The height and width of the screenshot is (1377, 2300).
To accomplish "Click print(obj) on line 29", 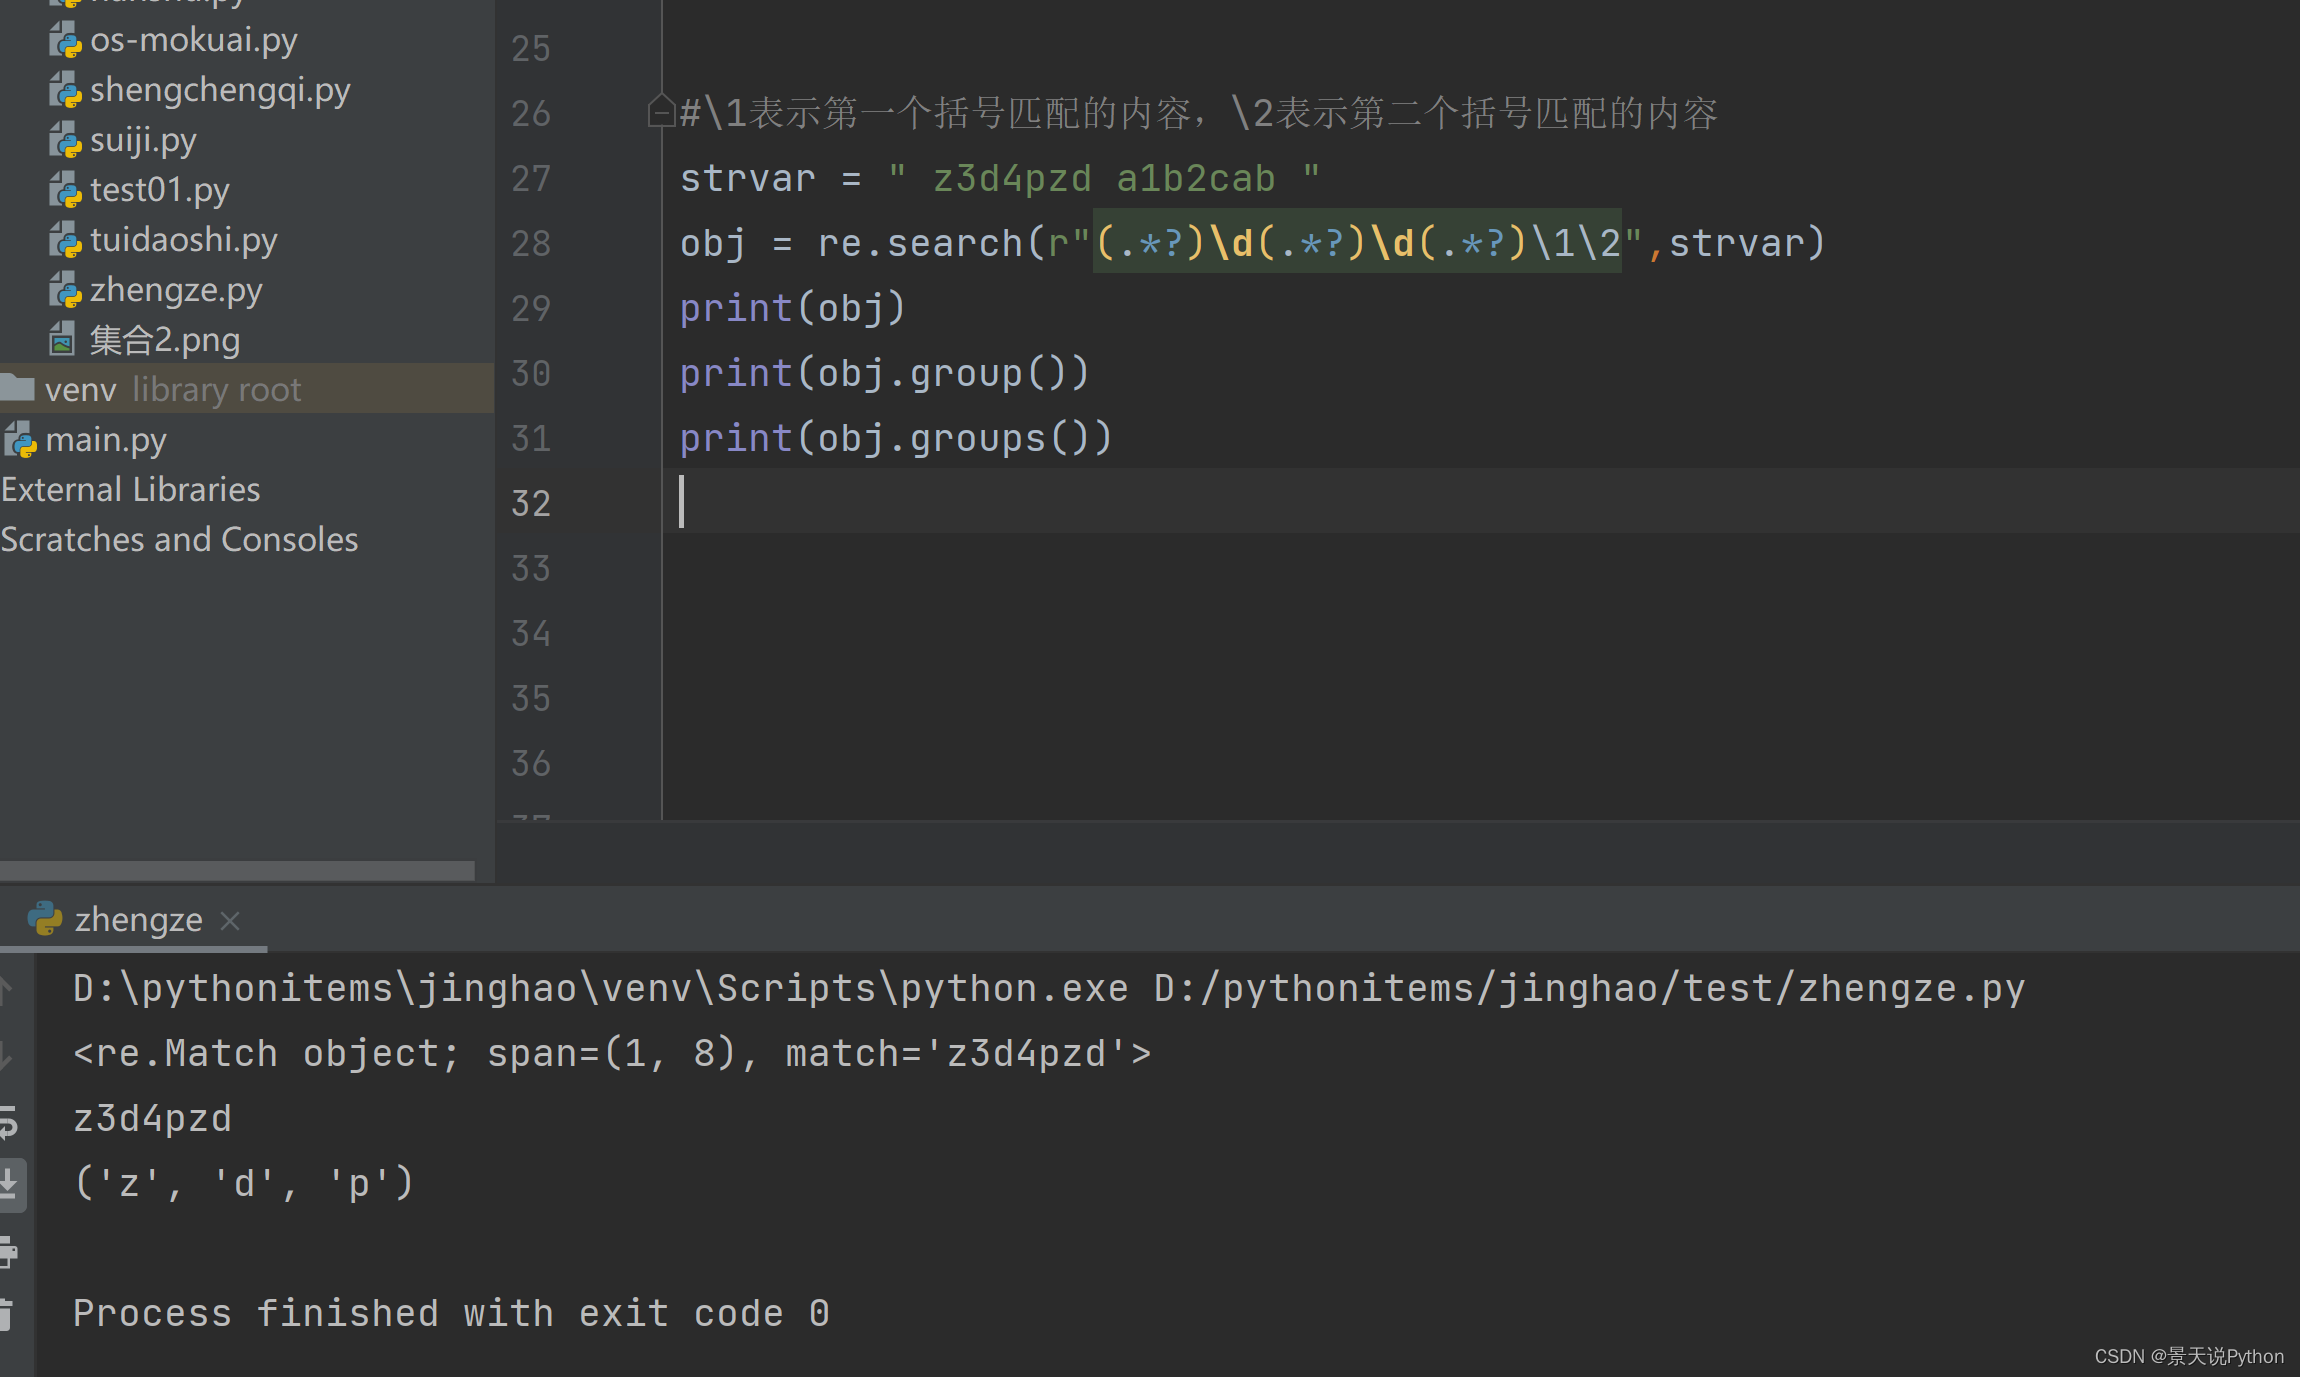I will click(793, 308).
